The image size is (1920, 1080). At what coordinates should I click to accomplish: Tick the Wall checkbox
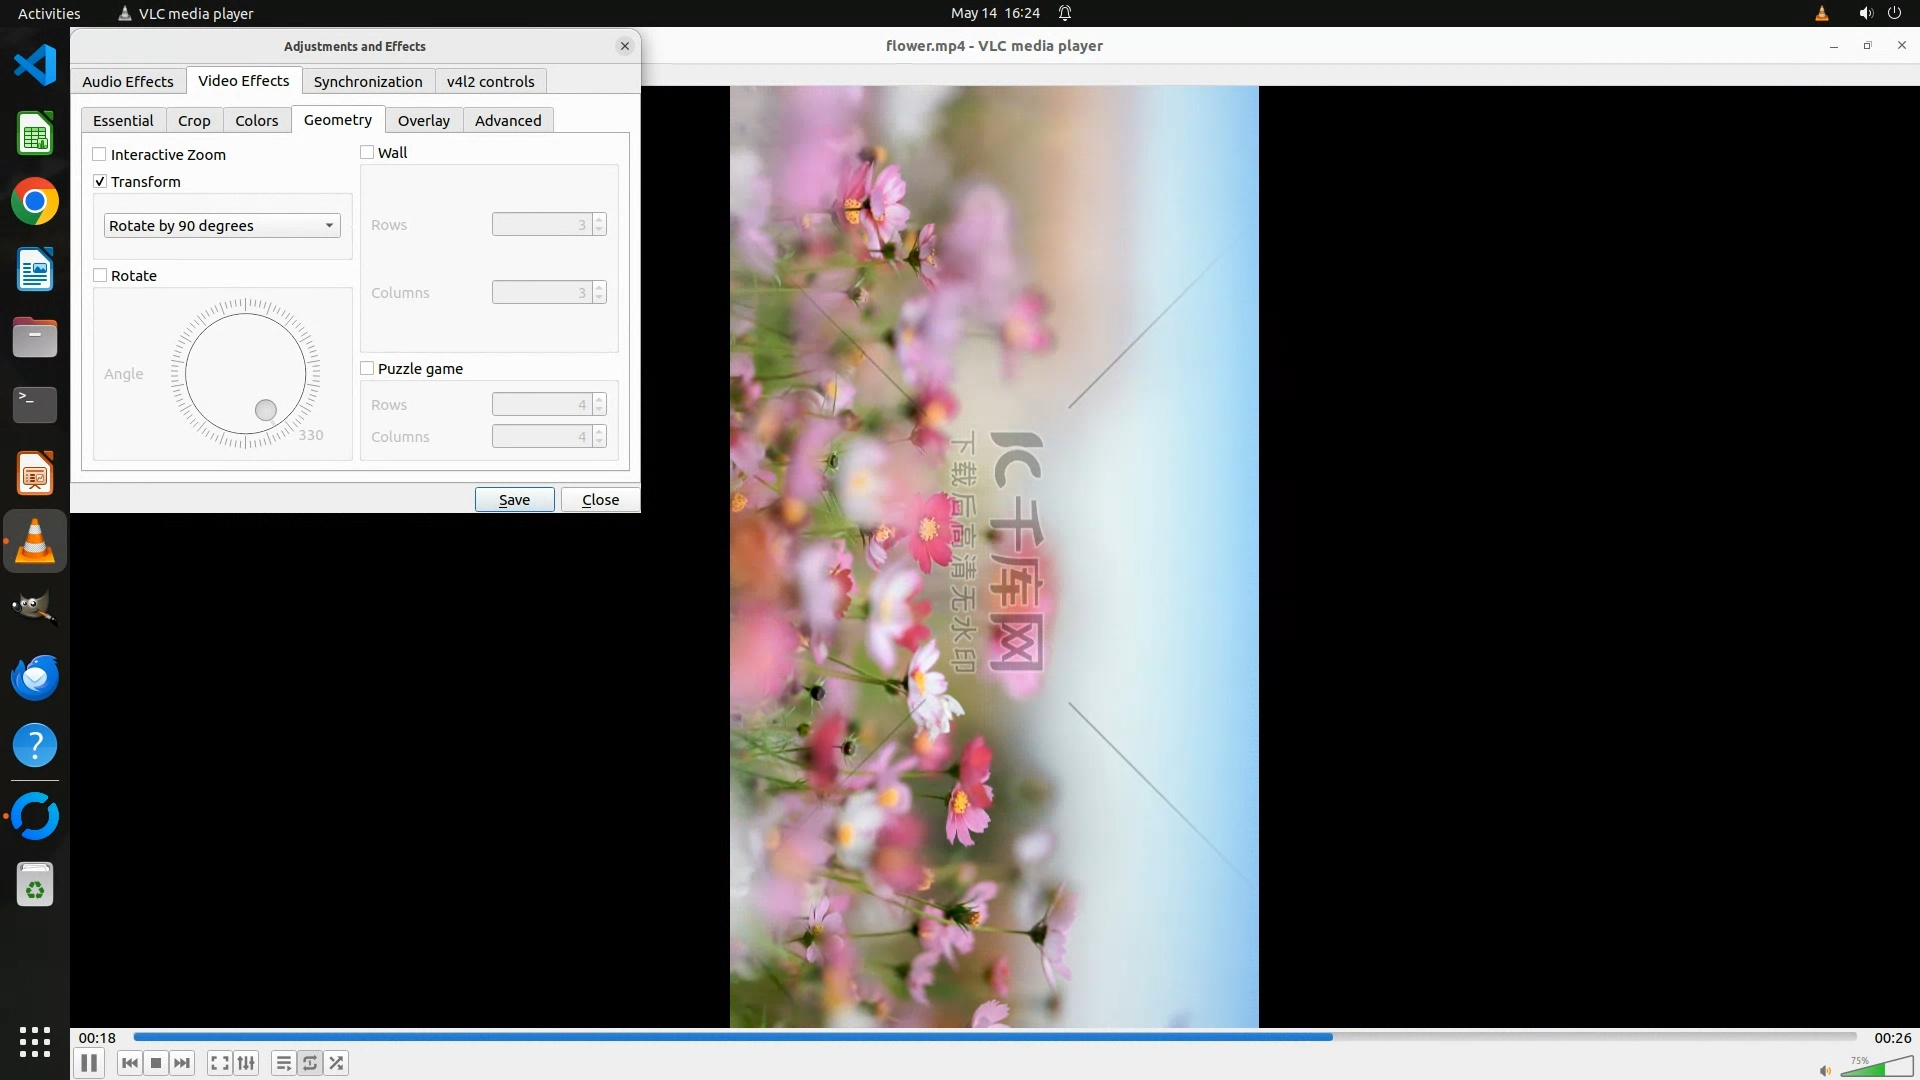pyautogui.click(x=367, y=152)
